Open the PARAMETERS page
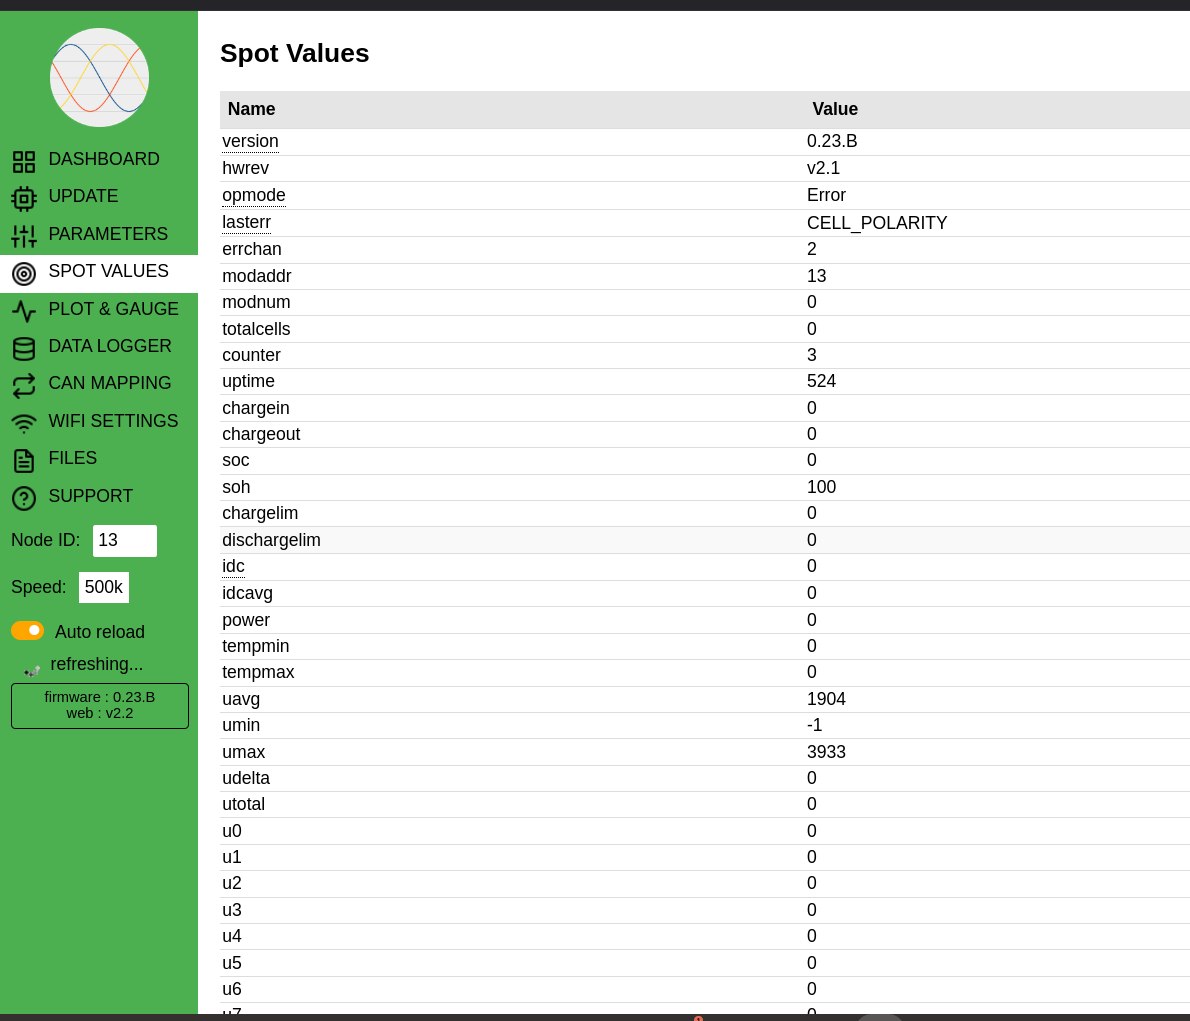1190x1021 pixels. [108, 234]
